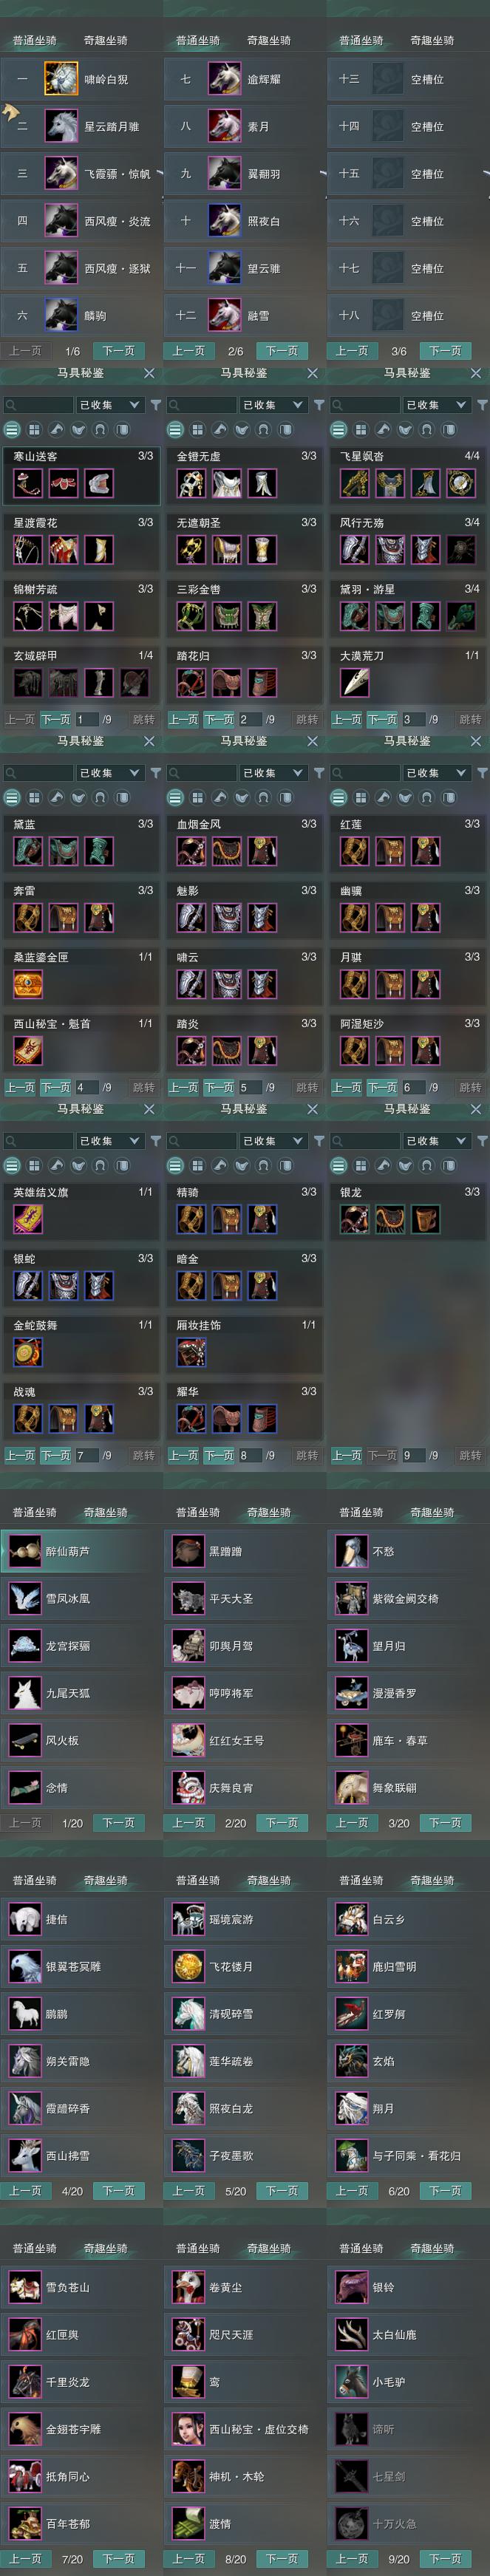Open 已收集 dropdown in the 飞星飒沓 panel
Viewport: 490px width, 2576px height.
[x=435, y=405]
